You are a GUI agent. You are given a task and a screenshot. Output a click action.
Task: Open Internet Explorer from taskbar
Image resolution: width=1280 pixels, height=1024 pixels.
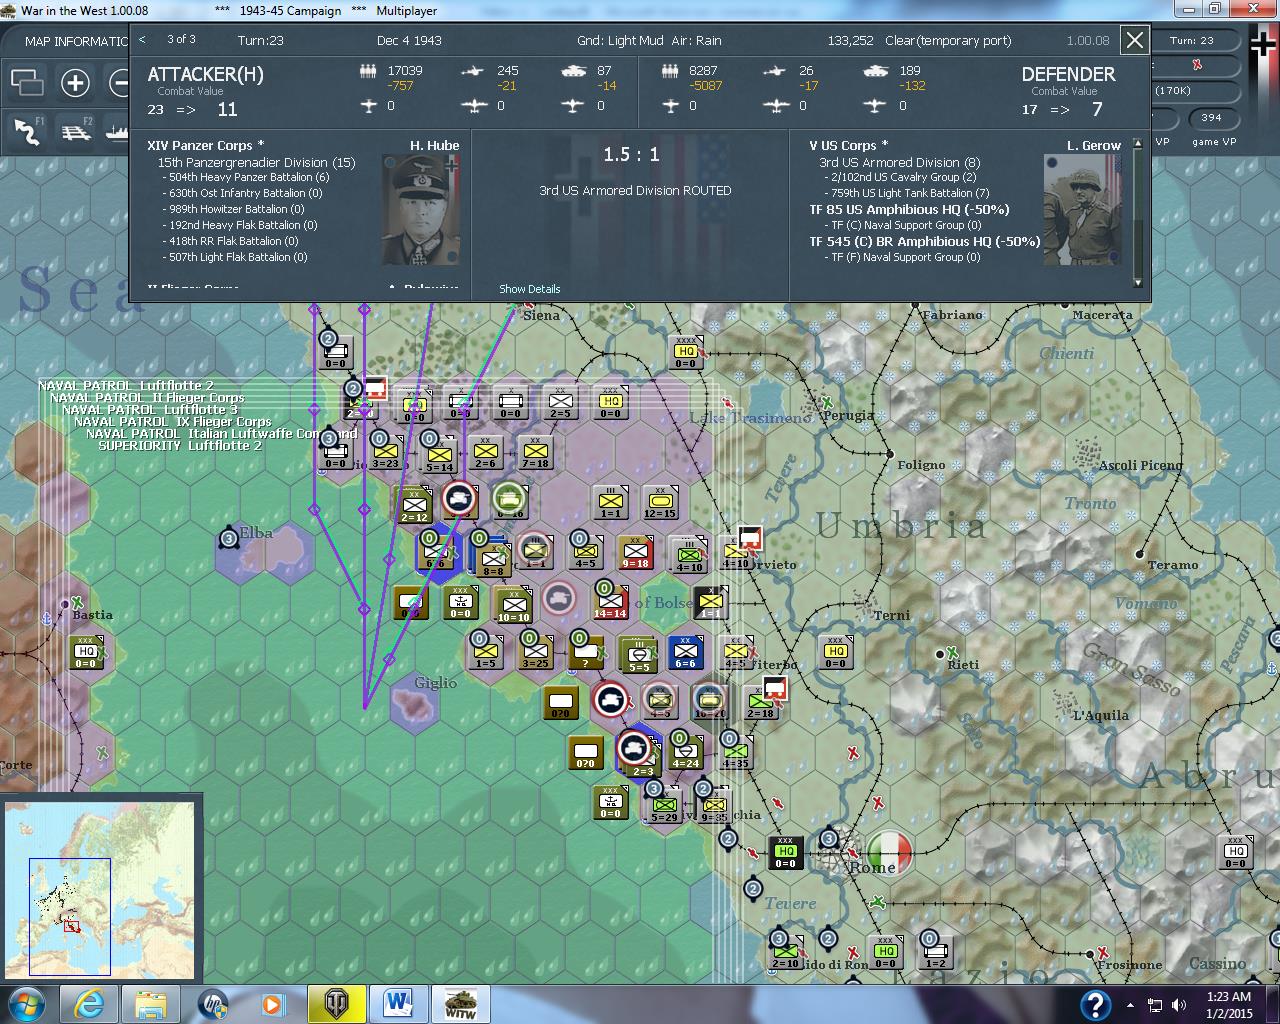point(89,1004)
